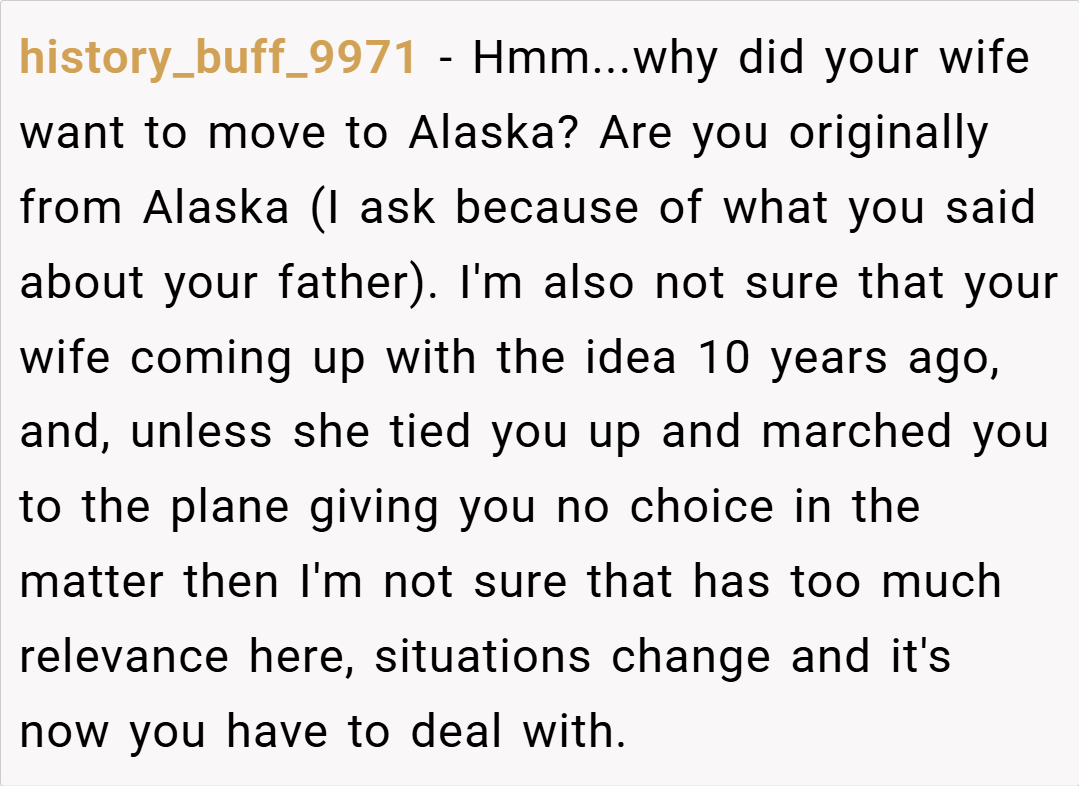Click the word "giving" in the comment
The image size is (1079, 786).
[x=374, y=509]
